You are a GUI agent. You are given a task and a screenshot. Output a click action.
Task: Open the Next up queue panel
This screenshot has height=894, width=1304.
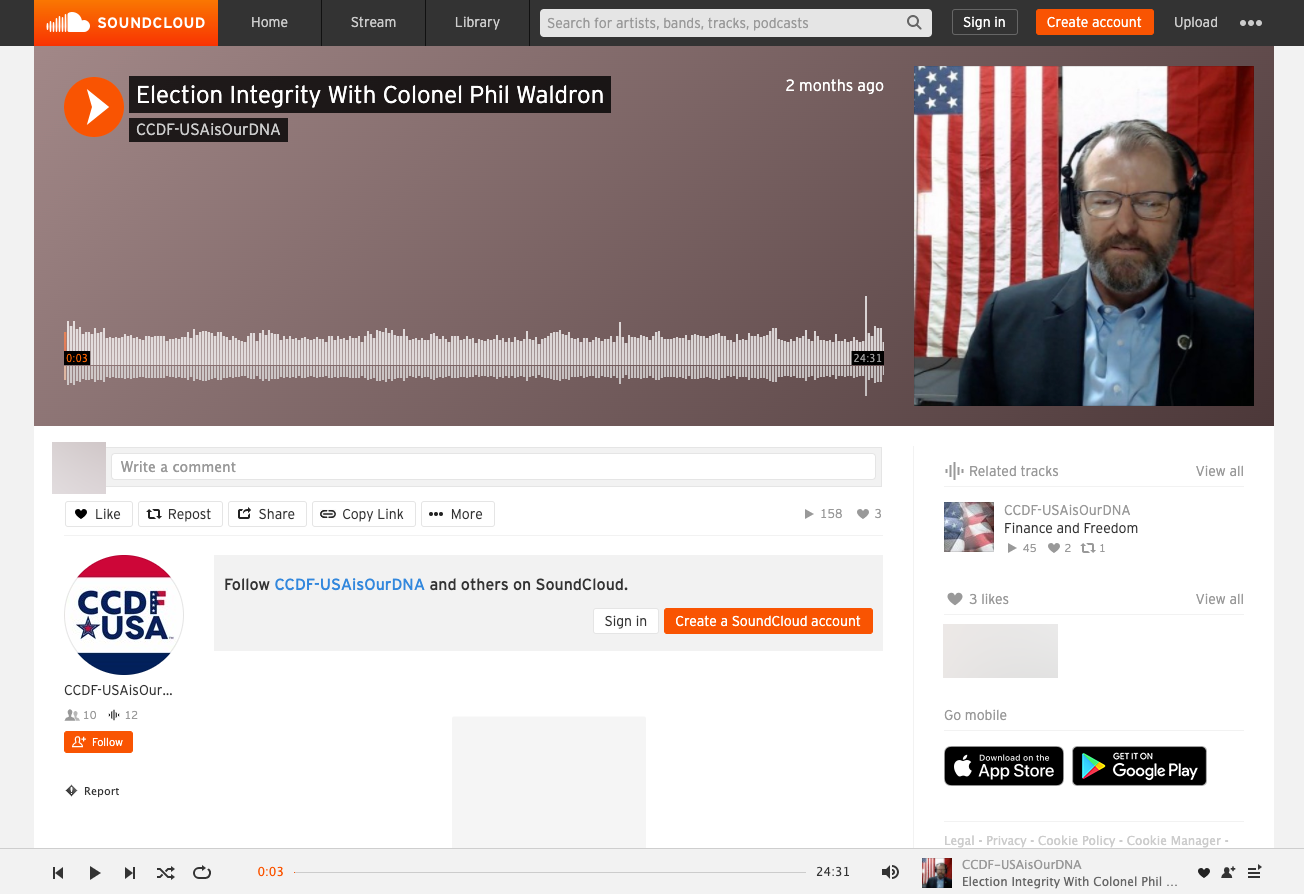click(x=1255, y=872)
